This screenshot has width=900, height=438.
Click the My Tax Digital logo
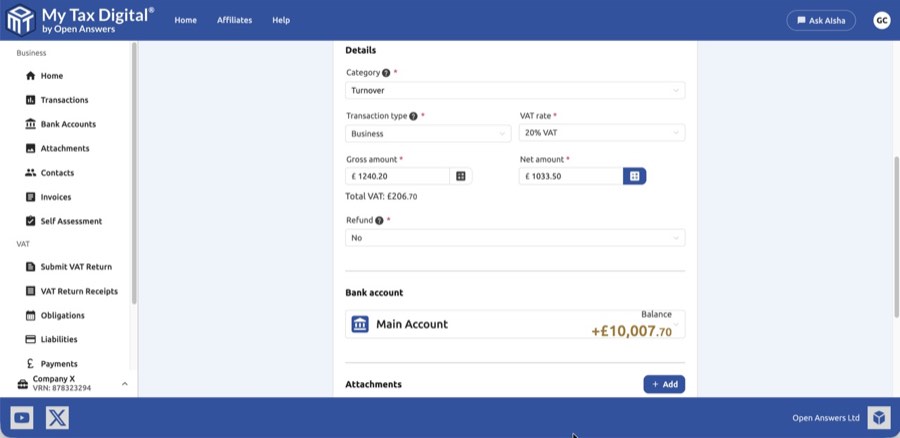[x=80, y=20]
